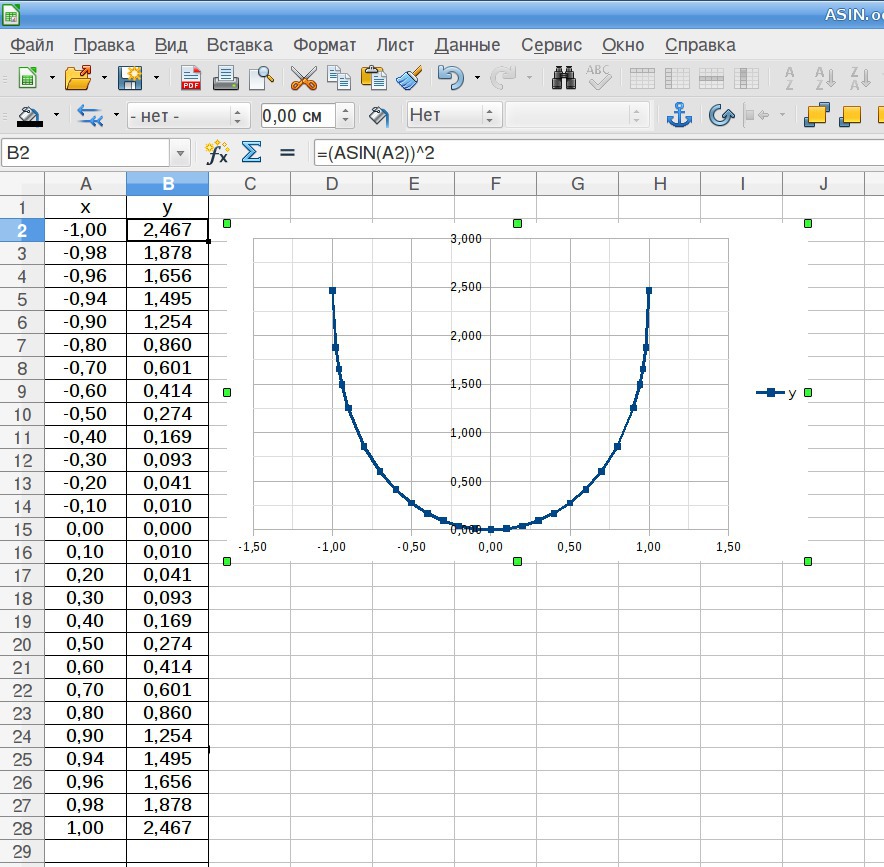Open the Данные menu
This screenshot has height=867, width=884.
pyautogui.click(x=467, y=45)
